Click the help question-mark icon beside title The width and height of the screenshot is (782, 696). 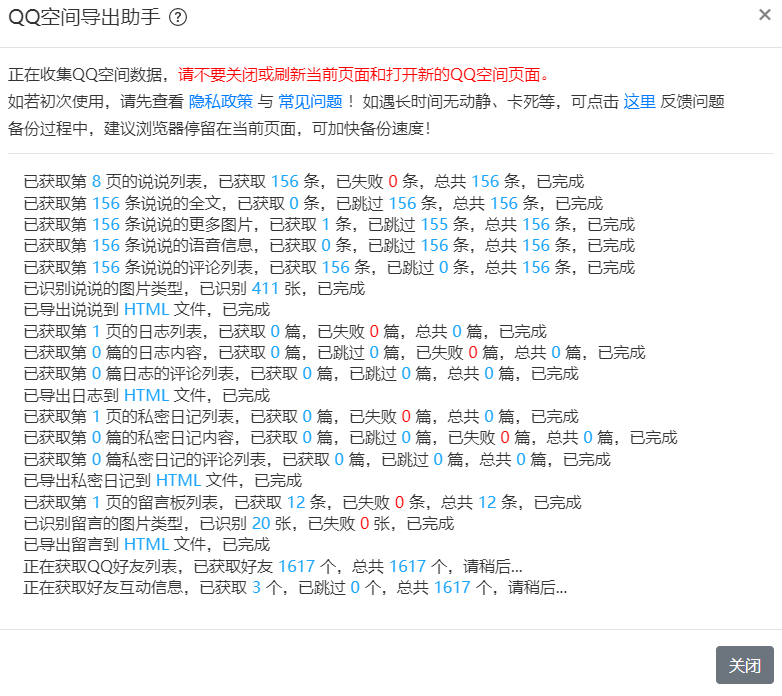[178, 17]
